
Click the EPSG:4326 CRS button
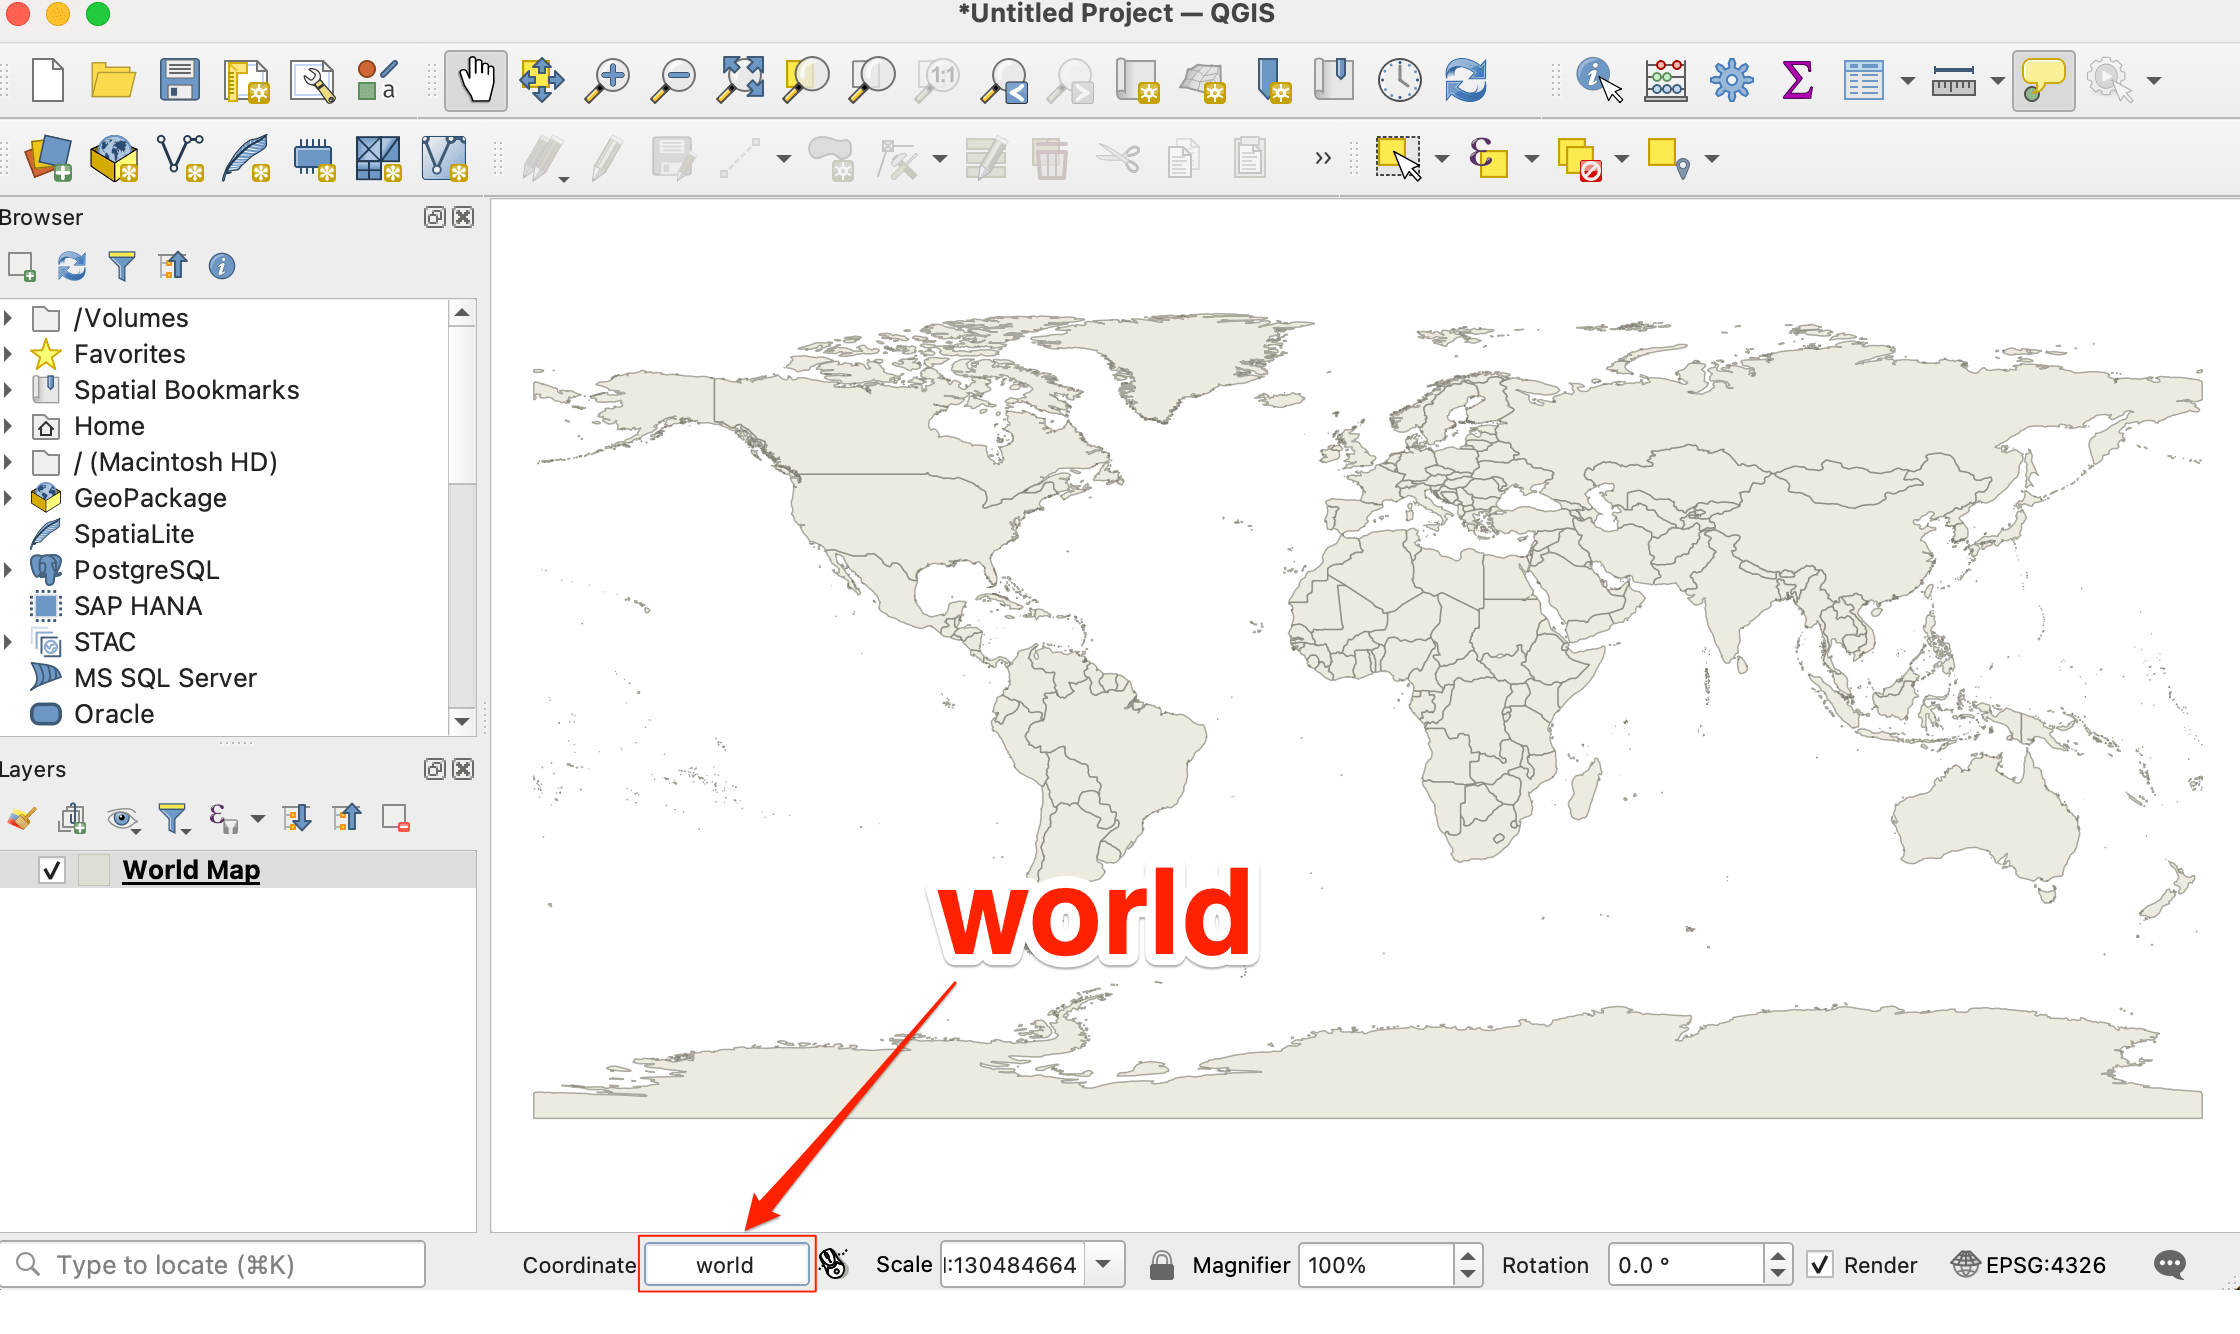2030,1265
